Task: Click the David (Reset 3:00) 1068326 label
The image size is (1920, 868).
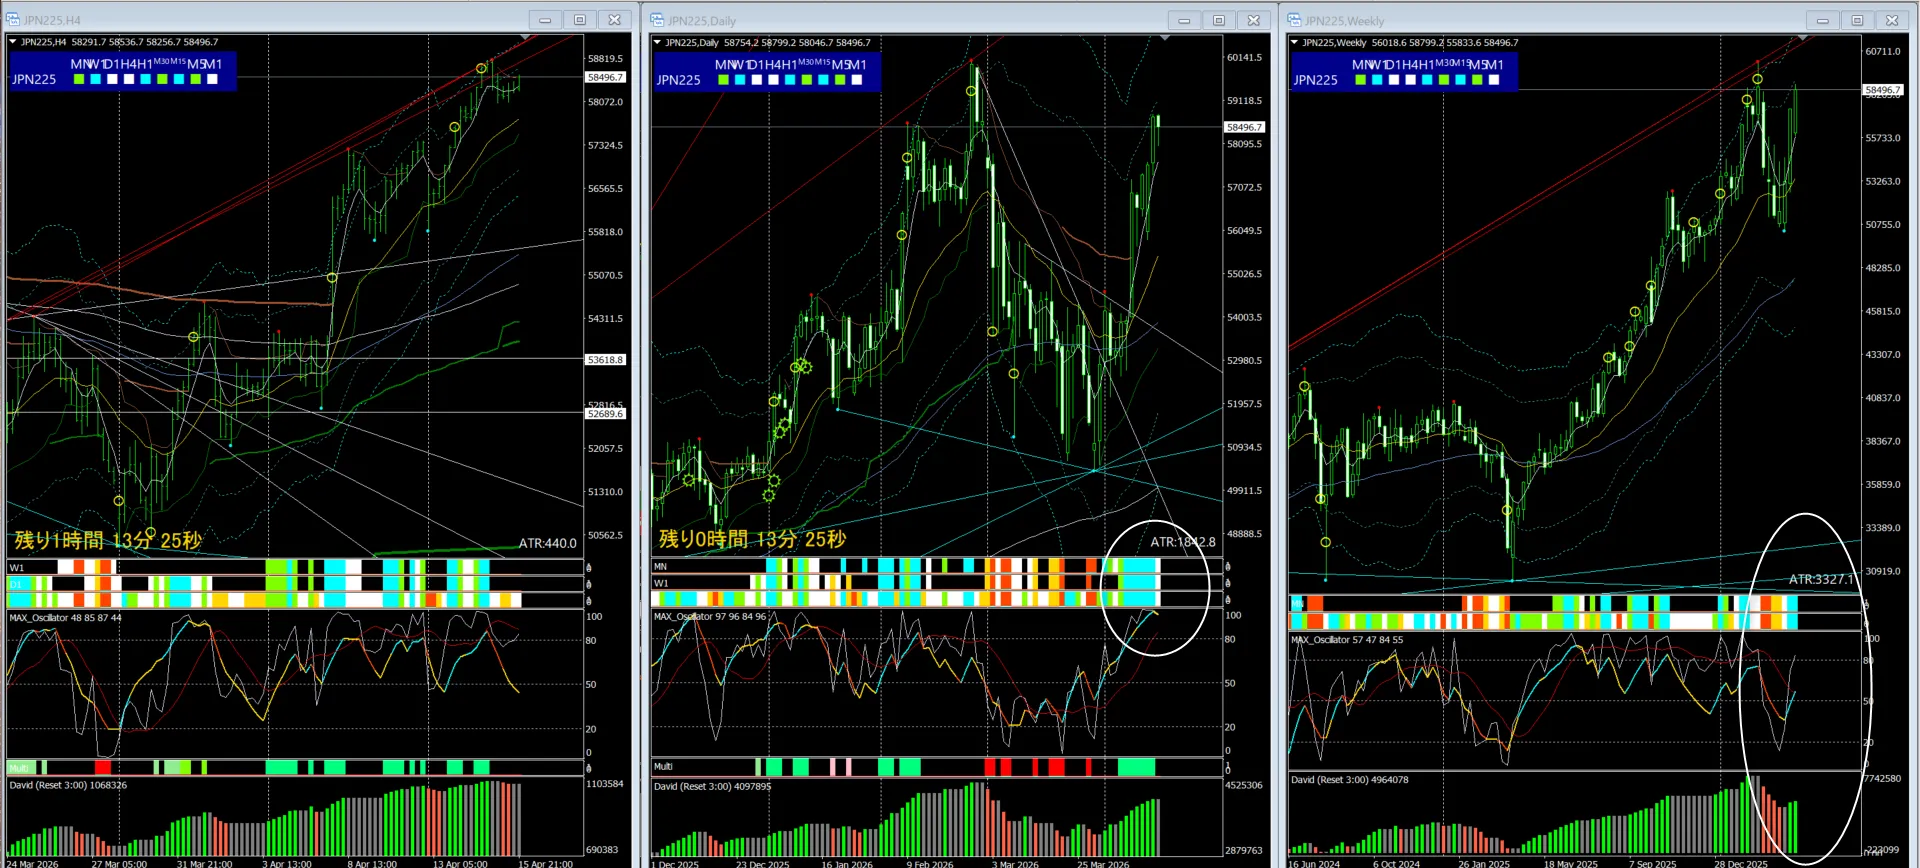Action: click(x=68, y=785)
